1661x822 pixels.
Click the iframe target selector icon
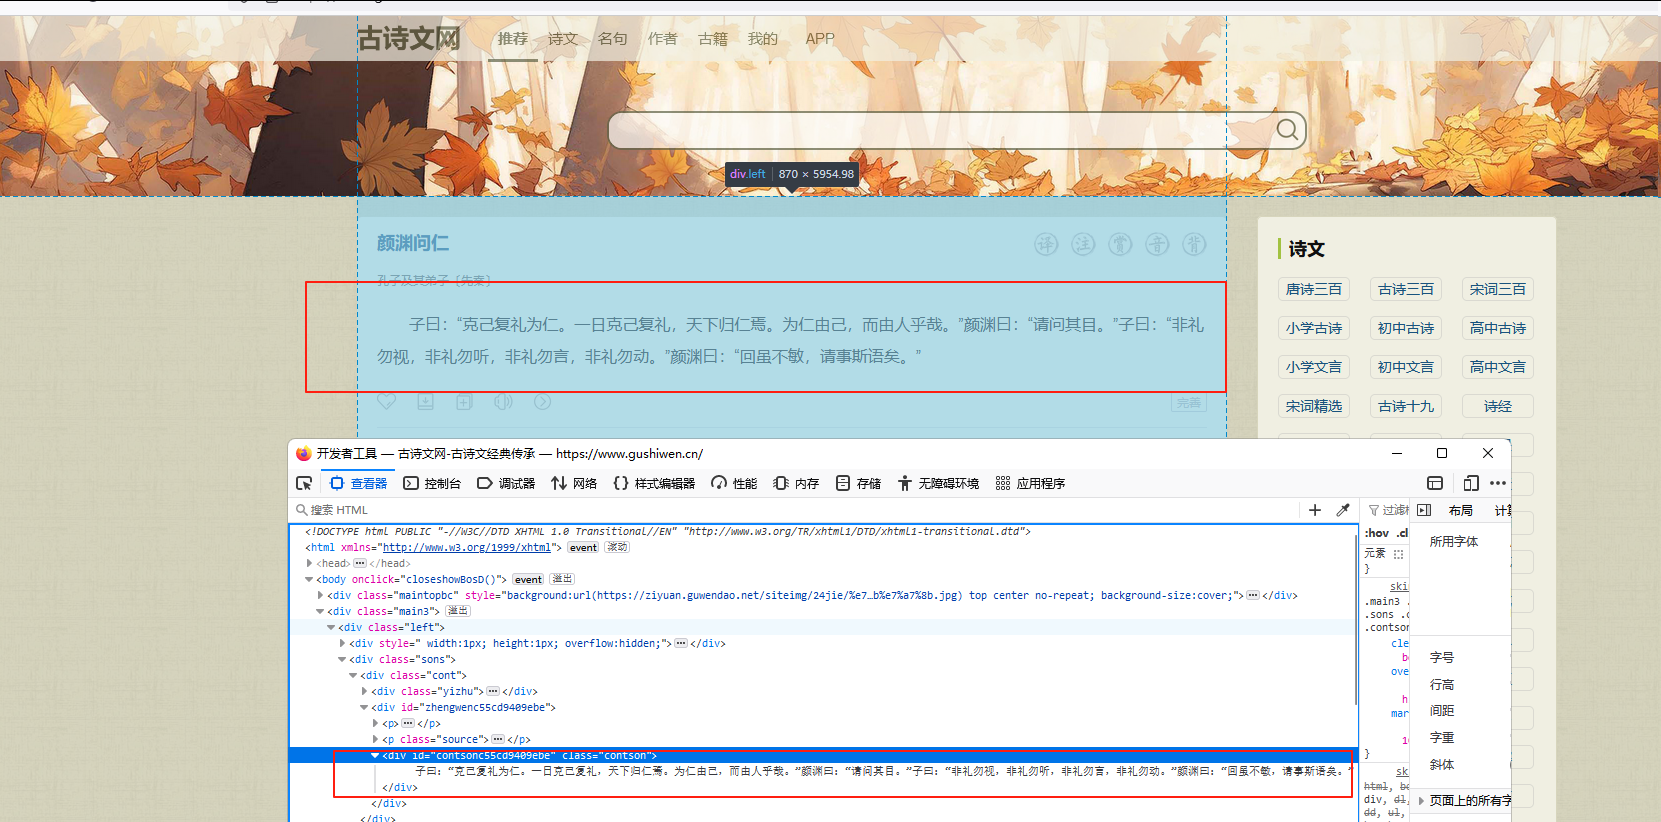point(1435,483)
